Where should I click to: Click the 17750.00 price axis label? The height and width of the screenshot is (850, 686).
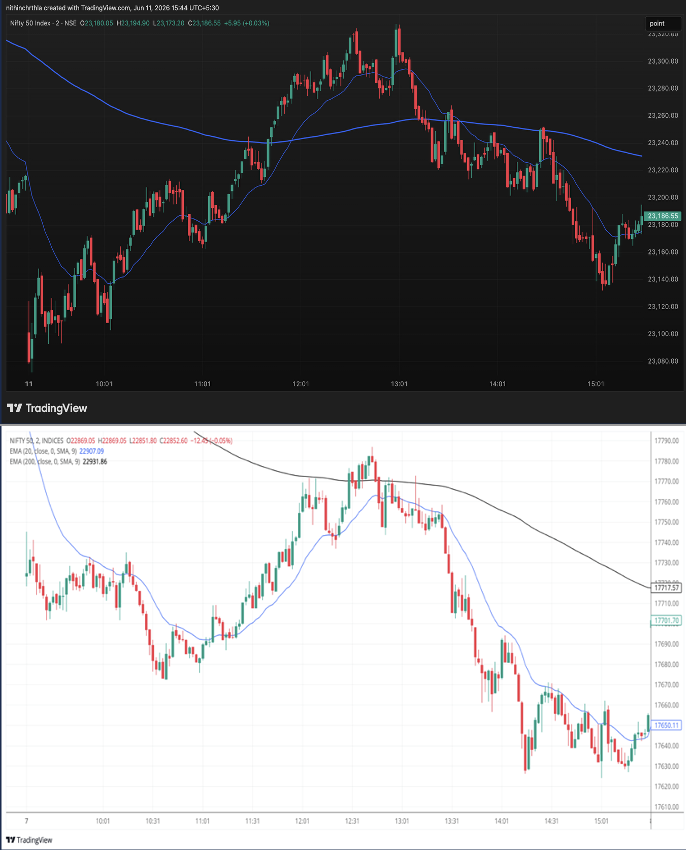[x=666, y=522]
